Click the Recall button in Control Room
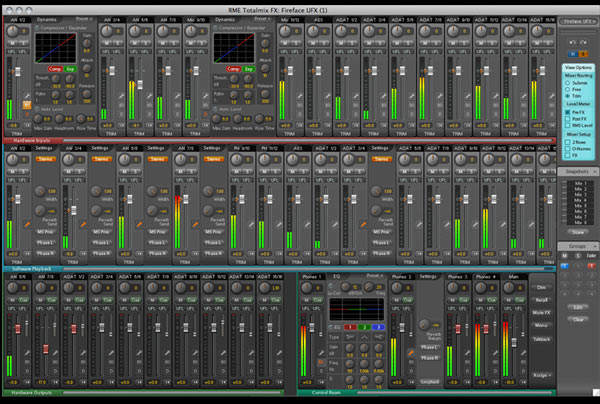The width and height of the screenshot is (600, 404). [541, 300]
